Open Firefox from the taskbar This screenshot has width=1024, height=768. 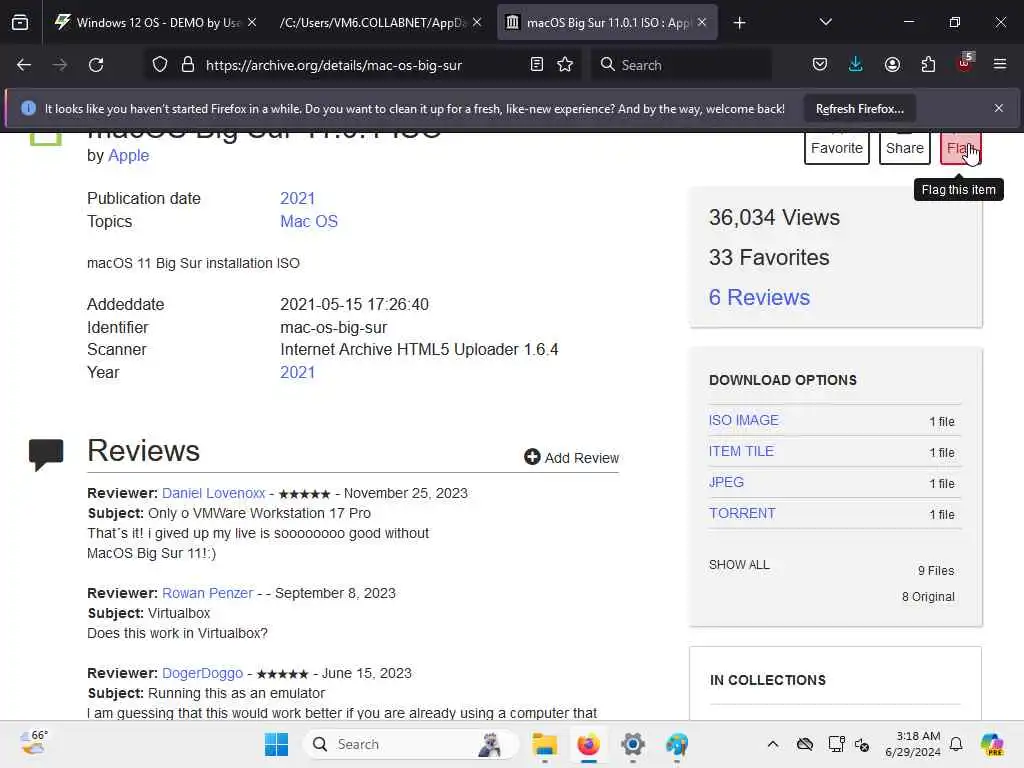tap(588, 744)
